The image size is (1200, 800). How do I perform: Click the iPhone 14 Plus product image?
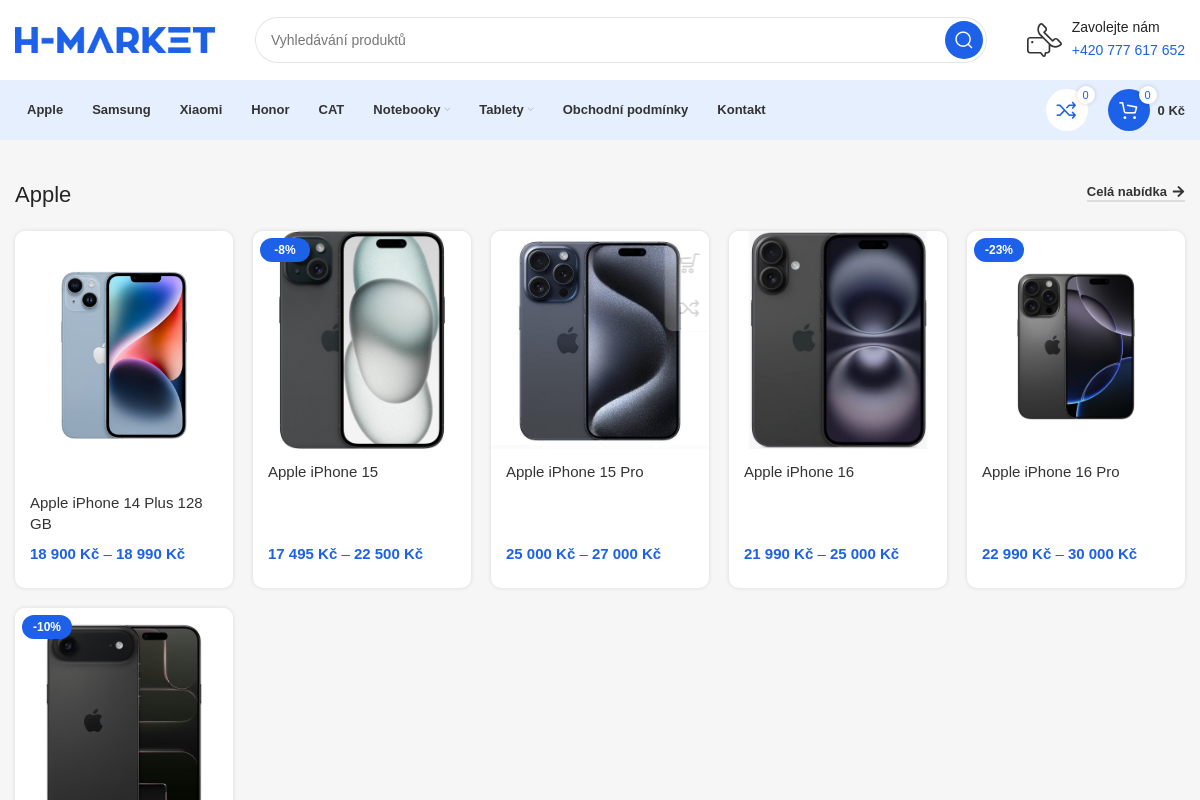click(x=124, y=355)
